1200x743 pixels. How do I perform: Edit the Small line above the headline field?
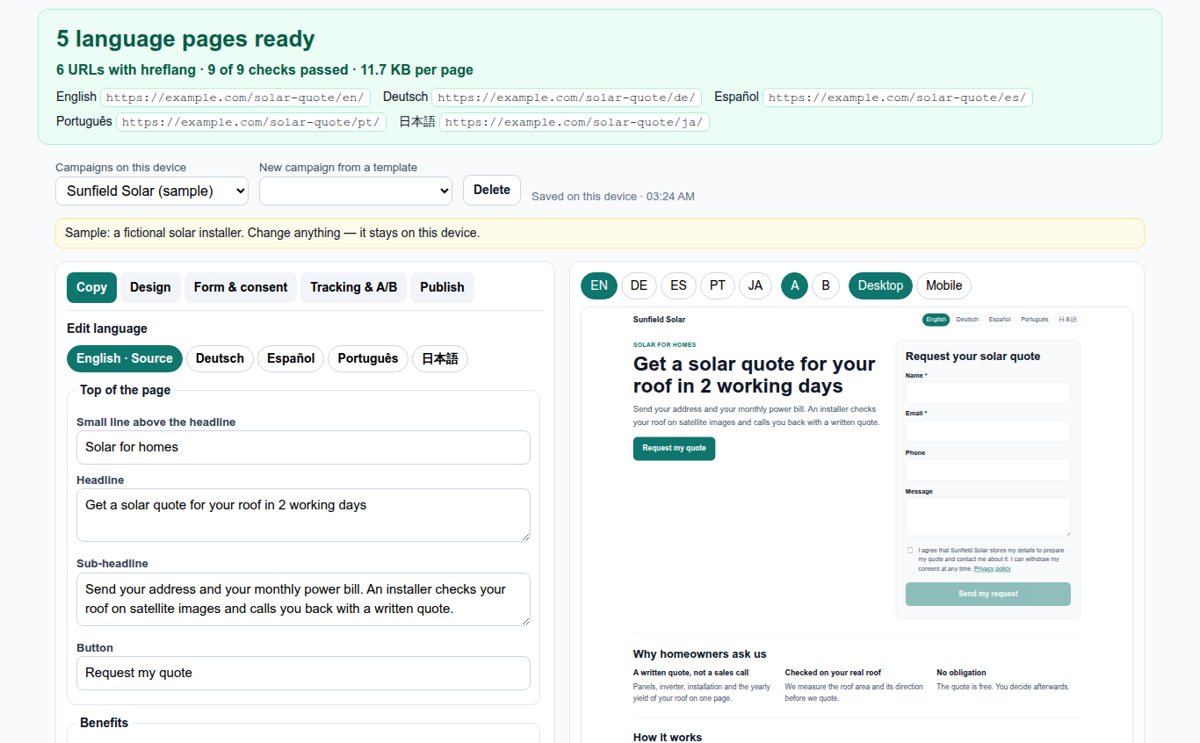click(x=303, y=447)
